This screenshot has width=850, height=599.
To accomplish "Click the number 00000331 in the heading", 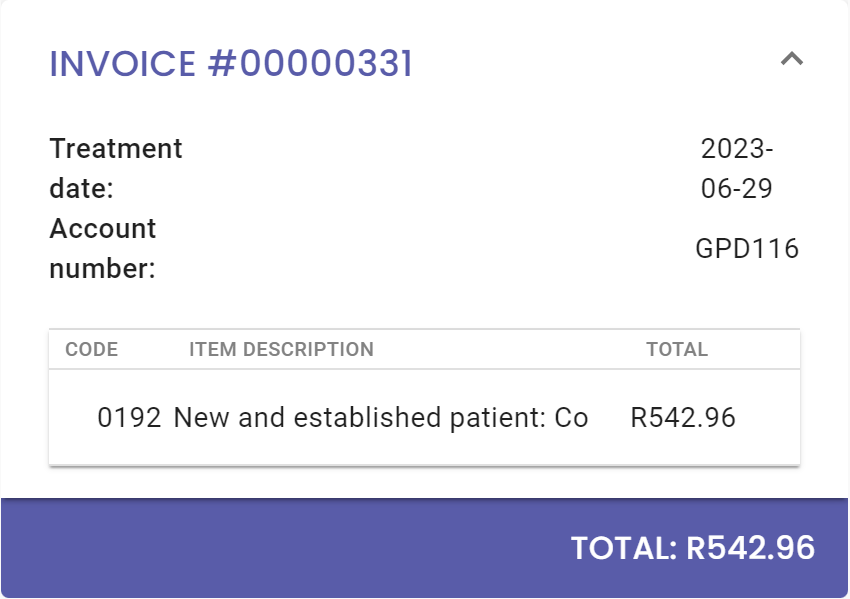I will pos(325,64).
